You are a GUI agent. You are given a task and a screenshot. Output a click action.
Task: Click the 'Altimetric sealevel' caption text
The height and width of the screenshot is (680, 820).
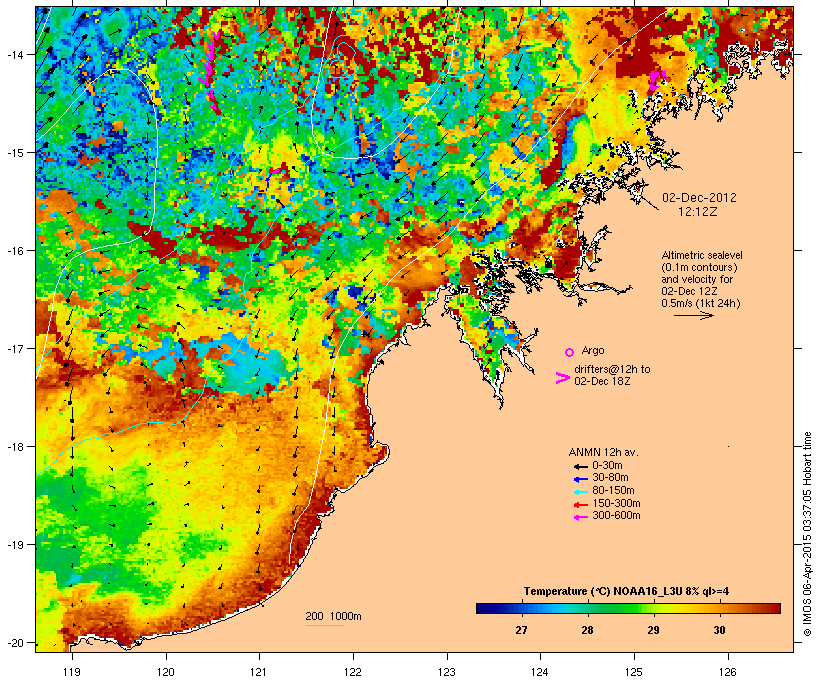click(702, 255)
